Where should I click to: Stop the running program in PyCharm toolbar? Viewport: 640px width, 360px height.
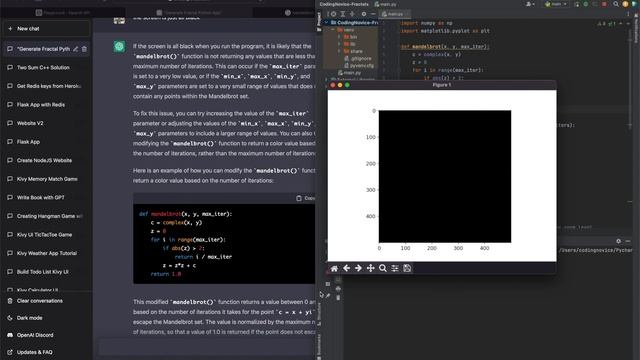[604, 4]
